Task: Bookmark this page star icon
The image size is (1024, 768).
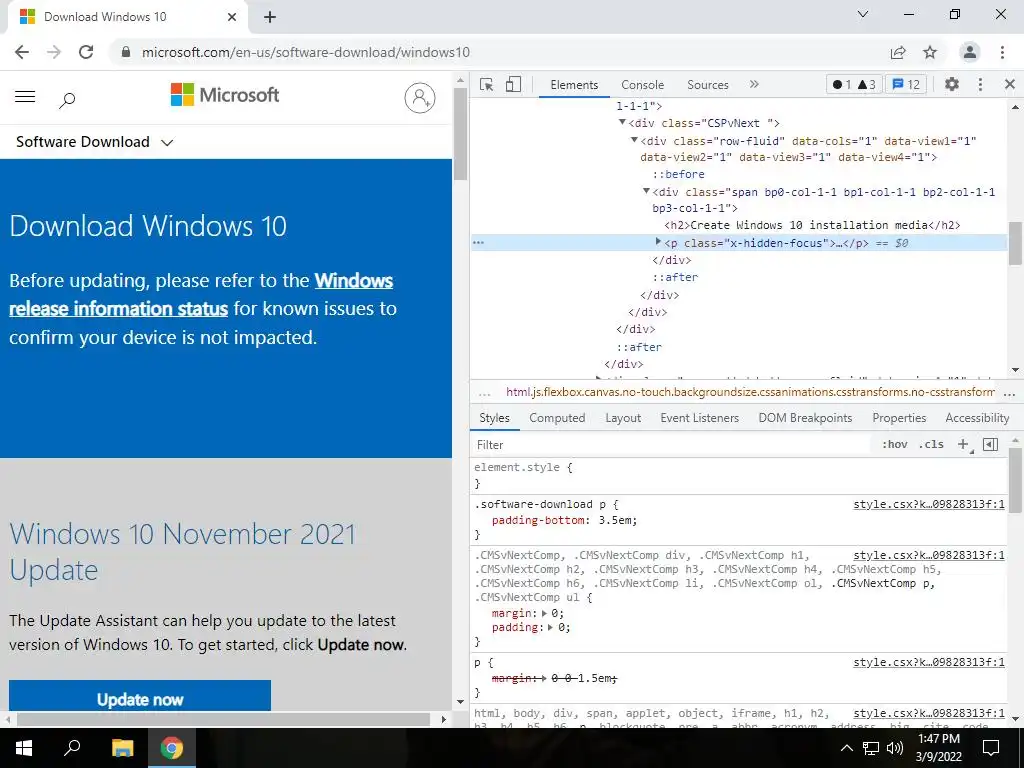Action: click(x=930, y=52)
